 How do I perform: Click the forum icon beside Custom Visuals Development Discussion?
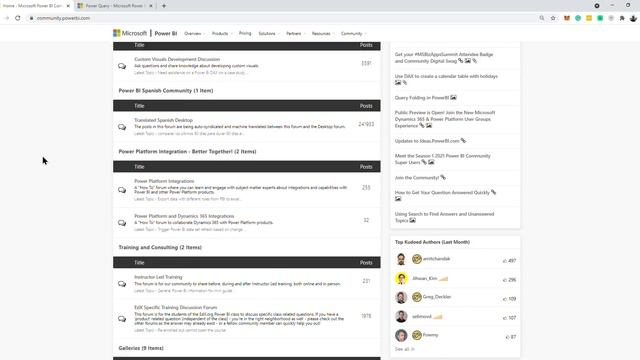click(x=122, y=66)
